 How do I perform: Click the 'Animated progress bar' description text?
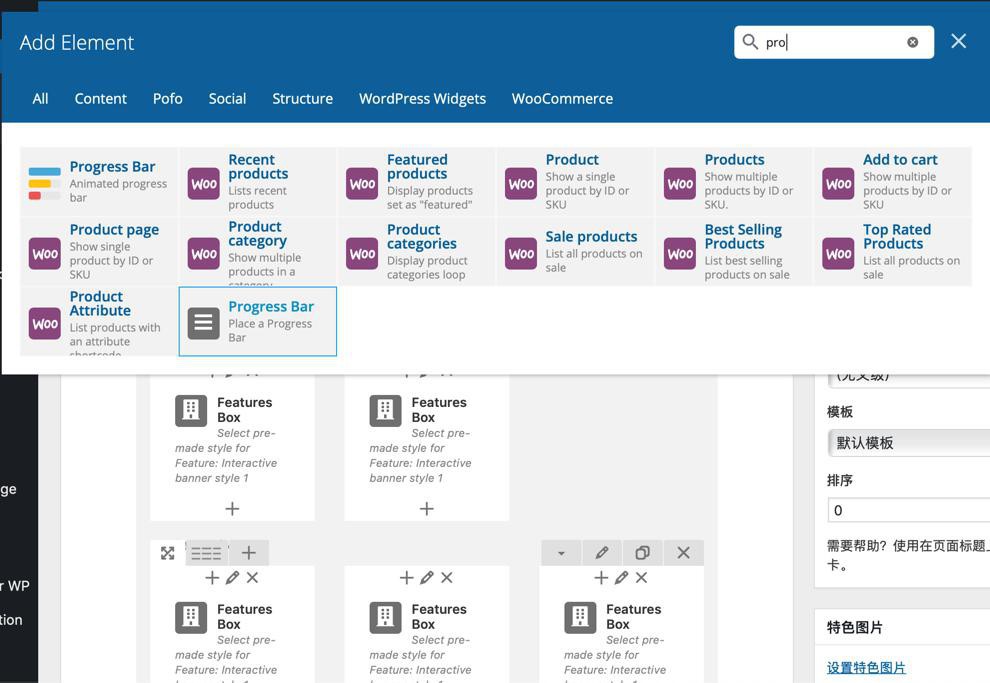pyautogui.click(x=118, y=191)
